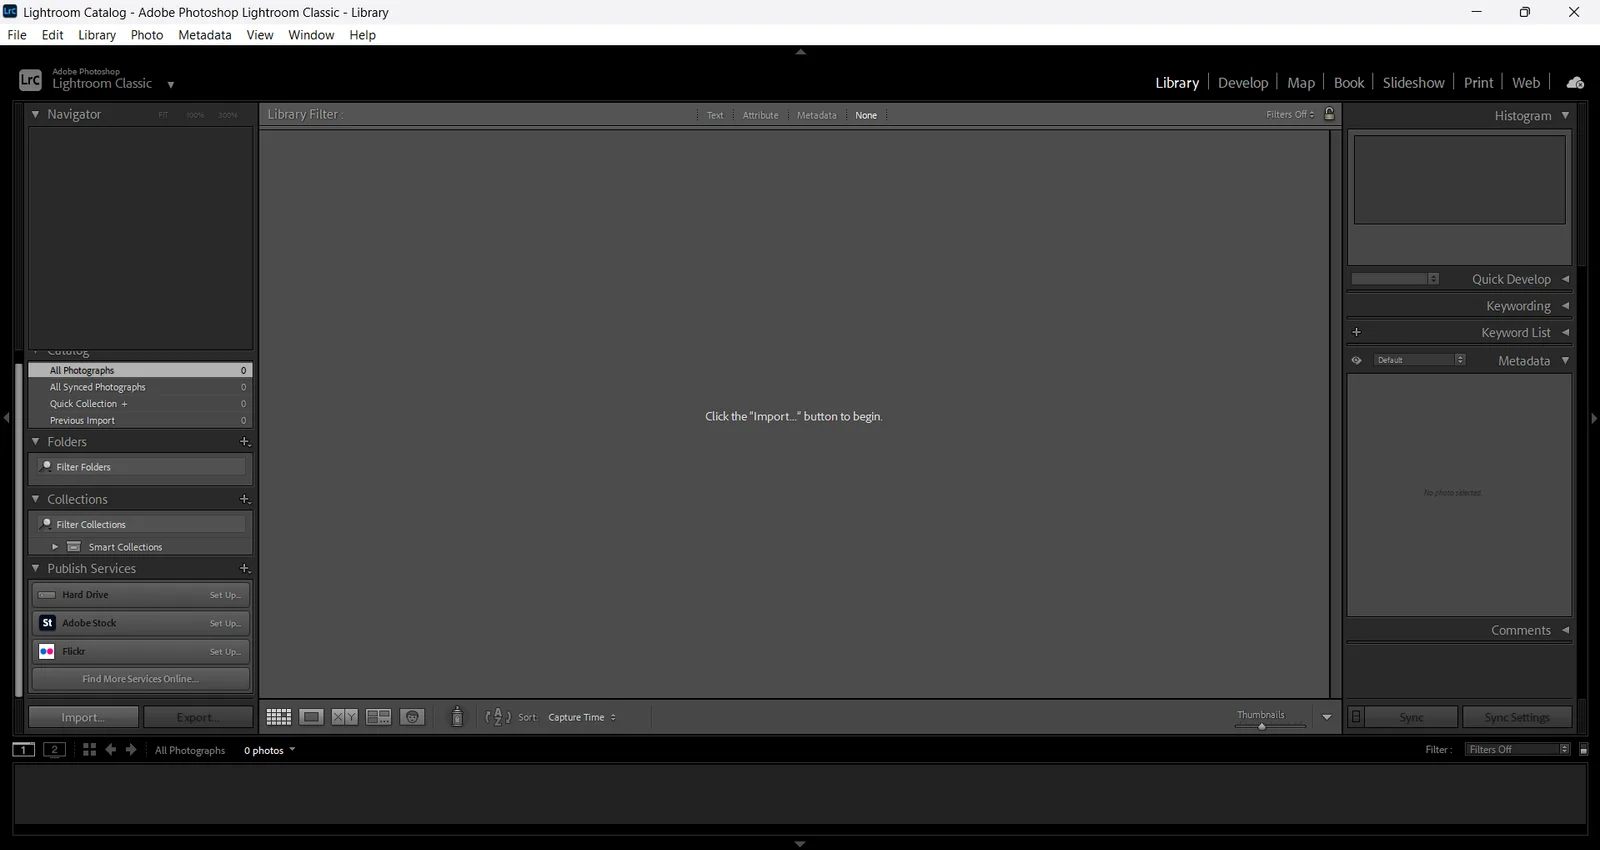Adjust the Thumbnails size slider
Viewport: 1600px width, 850px height.
tap(1262, 726)
